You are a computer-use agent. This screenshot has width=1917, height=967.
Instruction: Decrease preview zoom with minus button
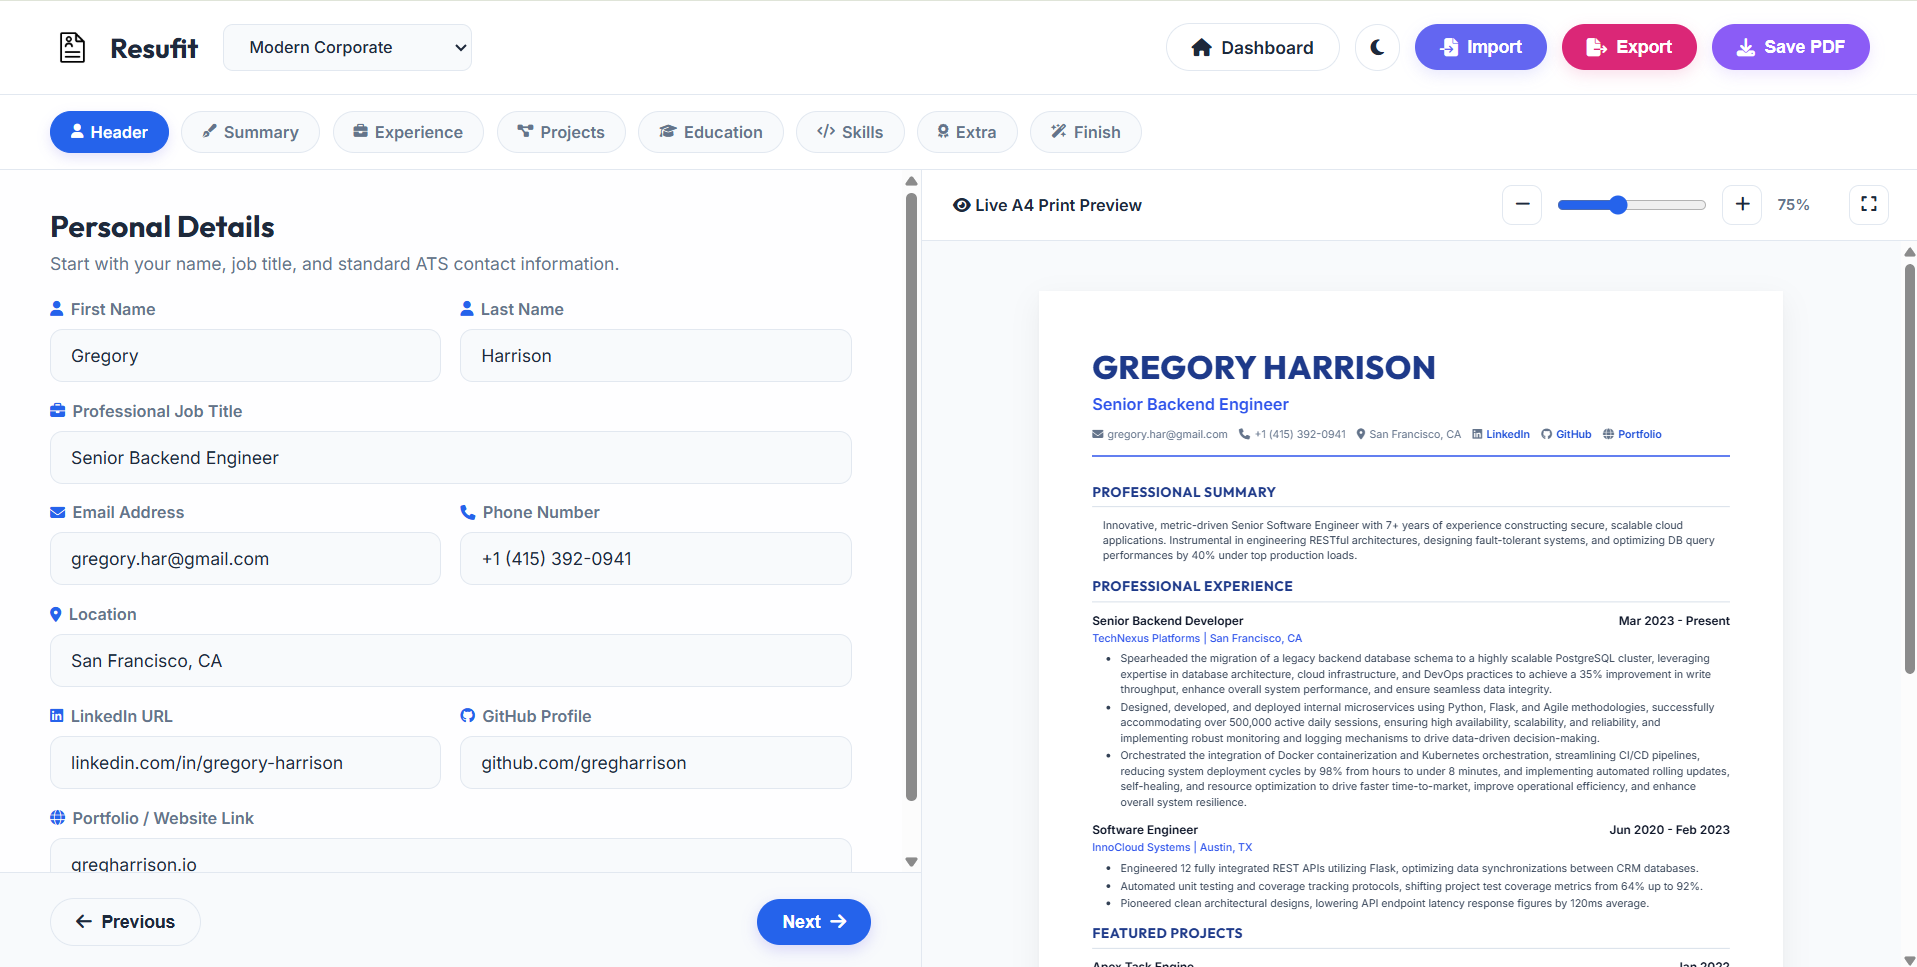point(1522,204)
